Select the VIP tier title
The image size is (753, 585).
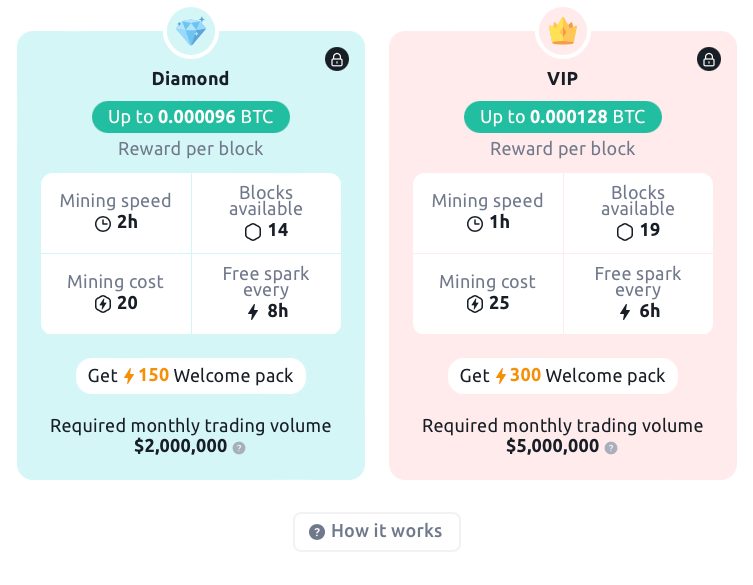coord(563,78)
